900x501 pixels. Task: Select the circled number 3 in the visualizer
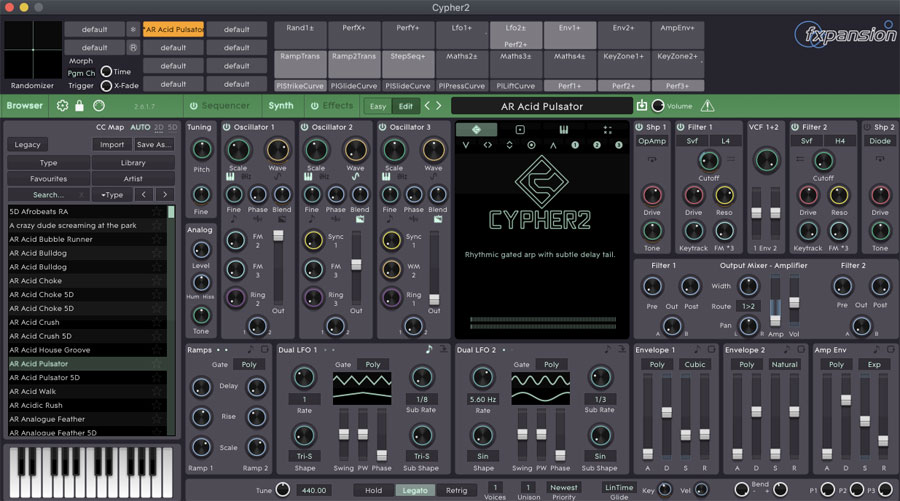click(x=619, y=145)
